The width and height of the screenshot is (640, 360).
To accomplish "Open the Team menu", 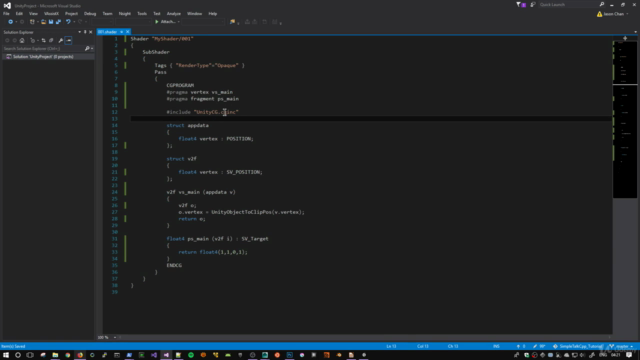I will [x=107, y=13].
